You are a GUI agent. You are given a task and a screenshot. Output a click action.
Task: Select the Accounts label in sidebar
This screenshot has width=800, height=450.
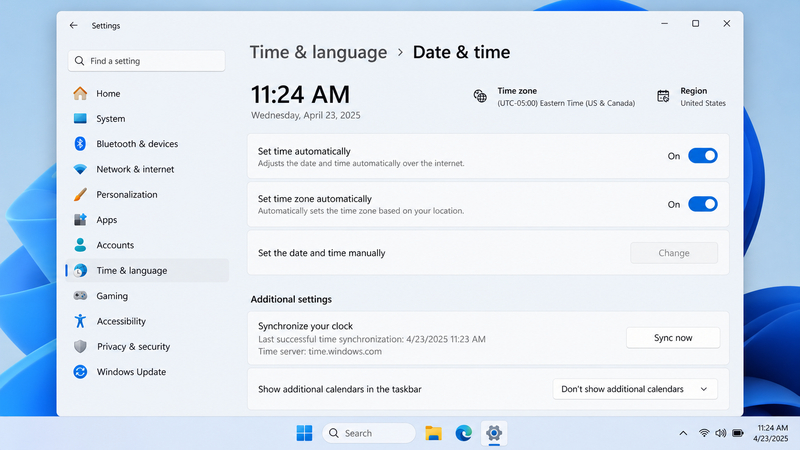pyautogui.click(x=115, y=245)
